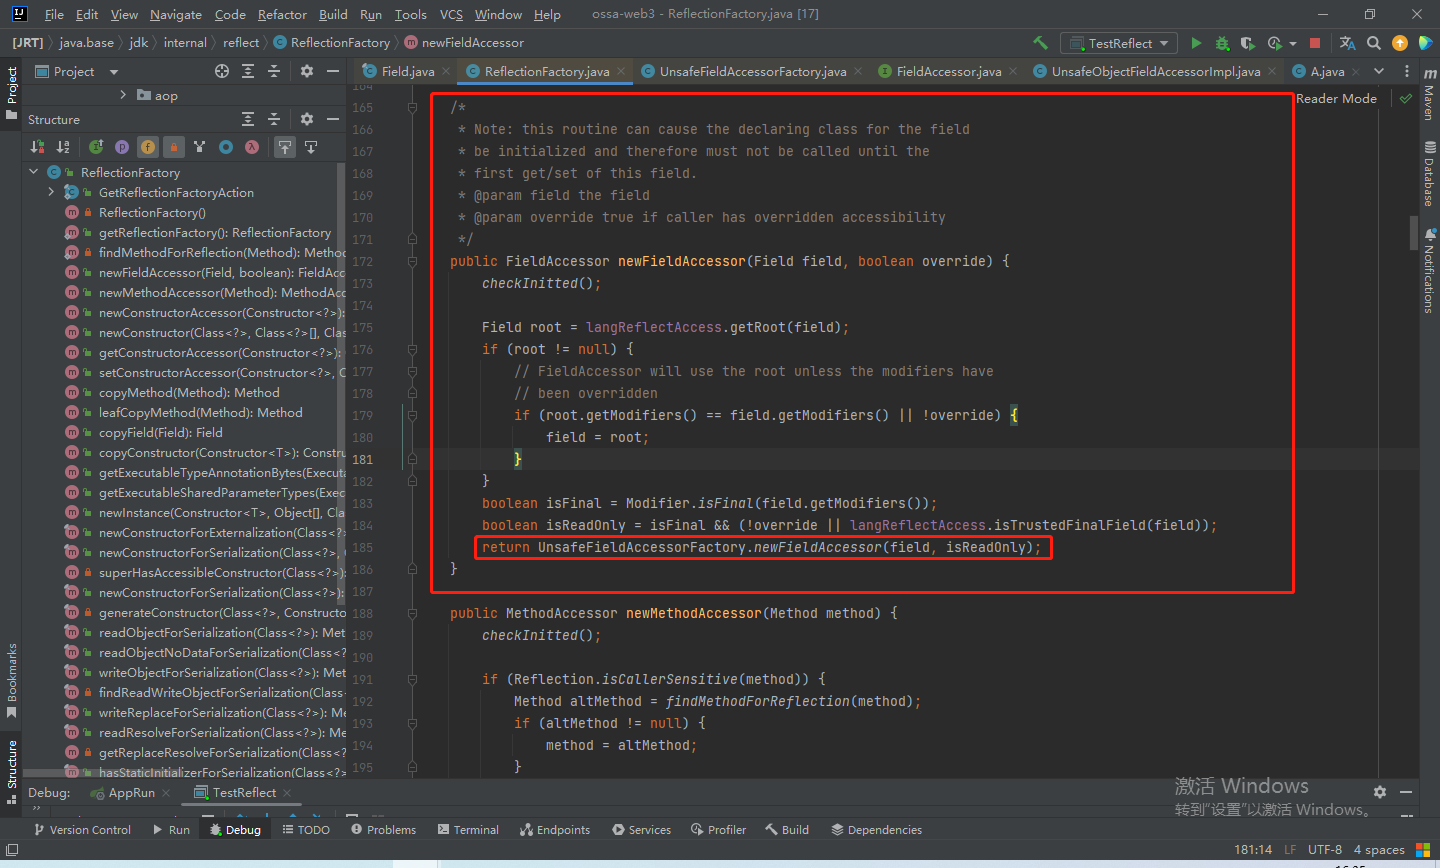Expand all in the Structure panel header
The image size is (1440, 868).
(248, 119)
